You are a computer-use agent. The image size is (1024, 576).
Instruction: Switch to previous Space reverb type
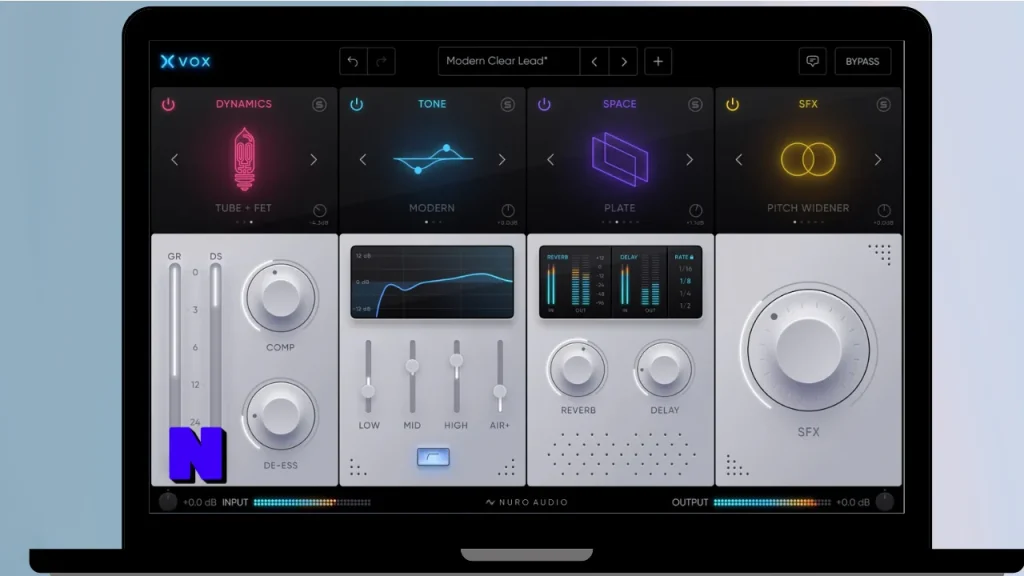tap(551, 159)
